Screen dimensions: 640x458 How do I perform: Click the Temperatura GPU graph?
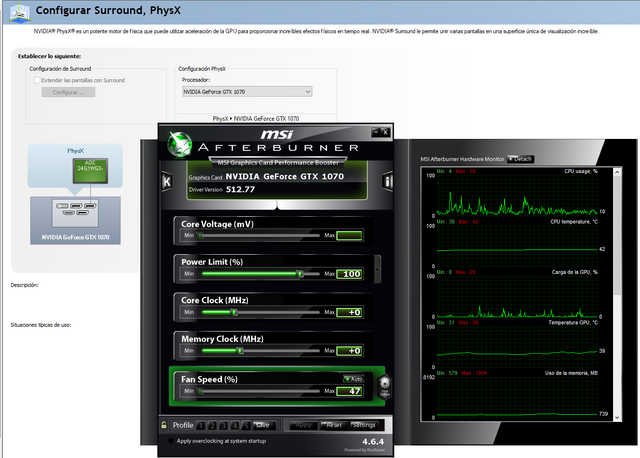tap(517, 345)
